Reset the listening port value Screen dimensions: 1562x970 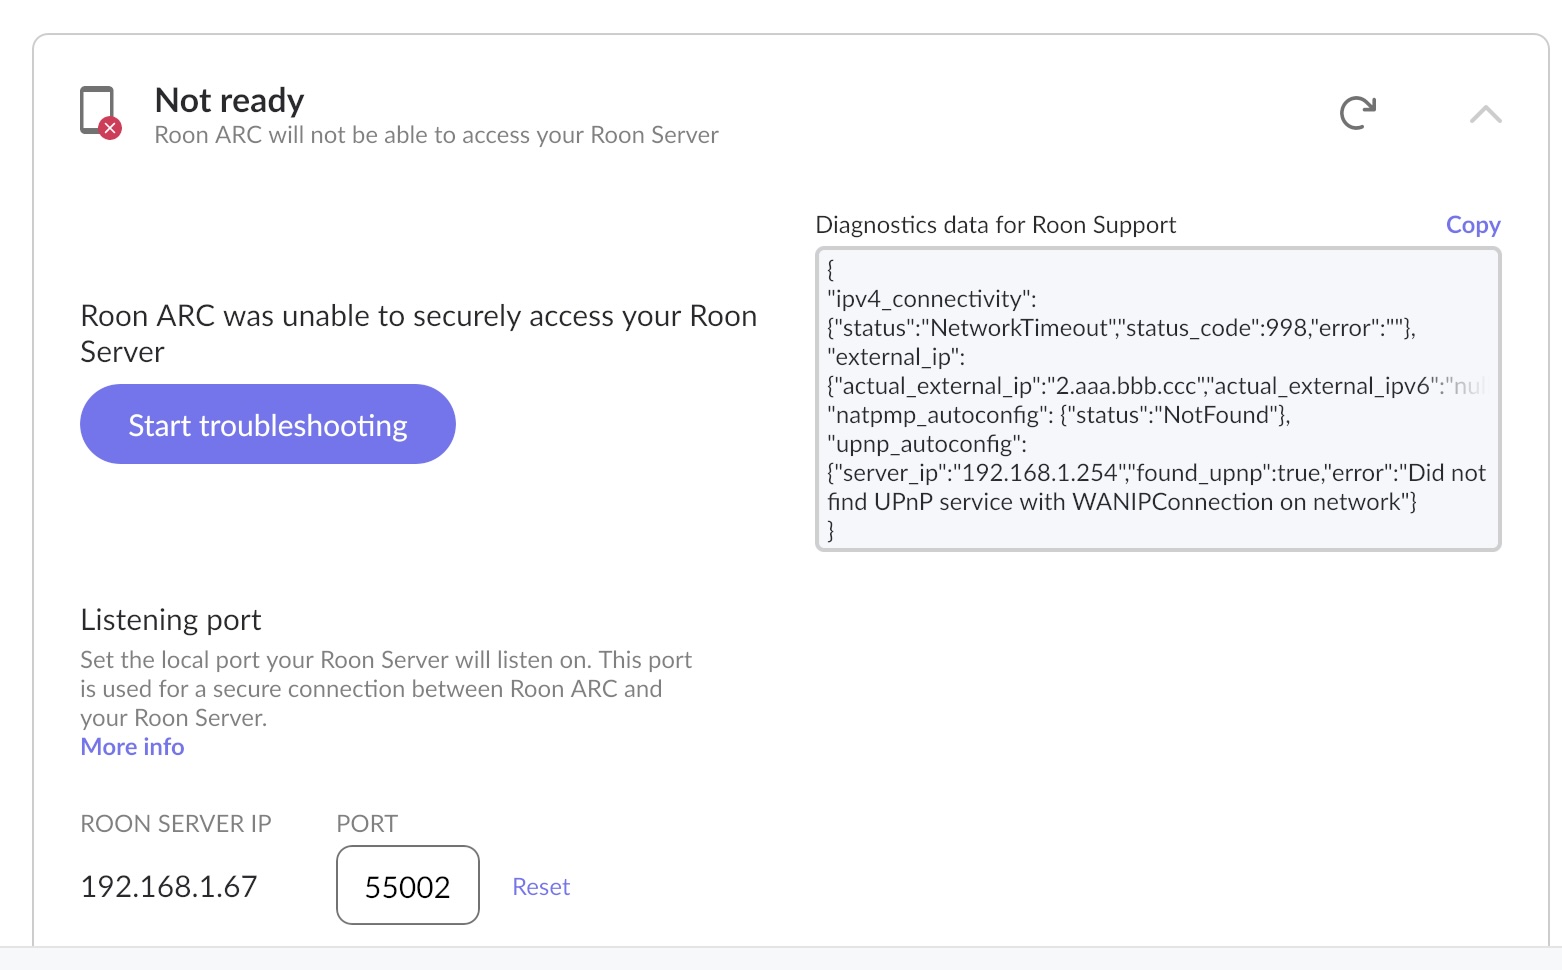[x=541, y=887]
